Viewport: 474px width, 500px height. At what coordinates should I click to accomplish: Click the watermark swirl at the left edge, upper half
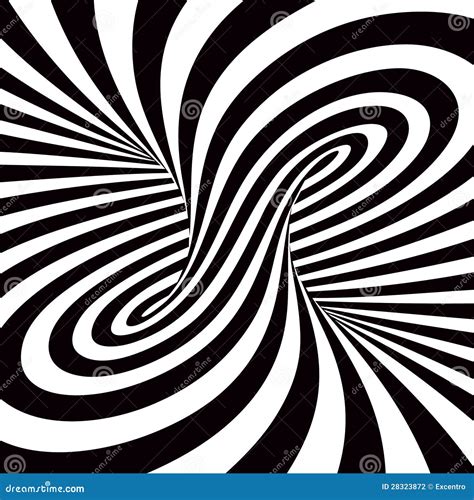13,111
